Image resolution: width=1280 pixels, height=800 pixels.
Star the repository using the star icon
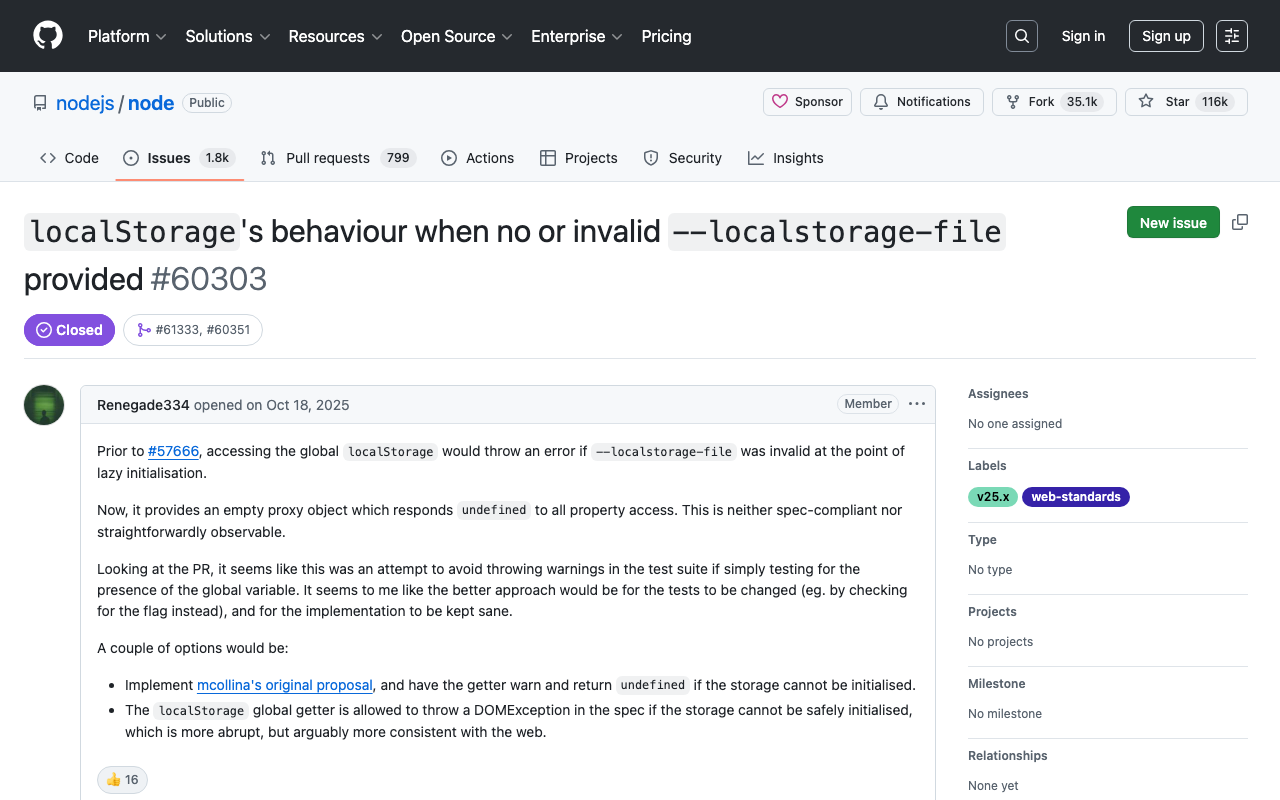point(1146,101)
